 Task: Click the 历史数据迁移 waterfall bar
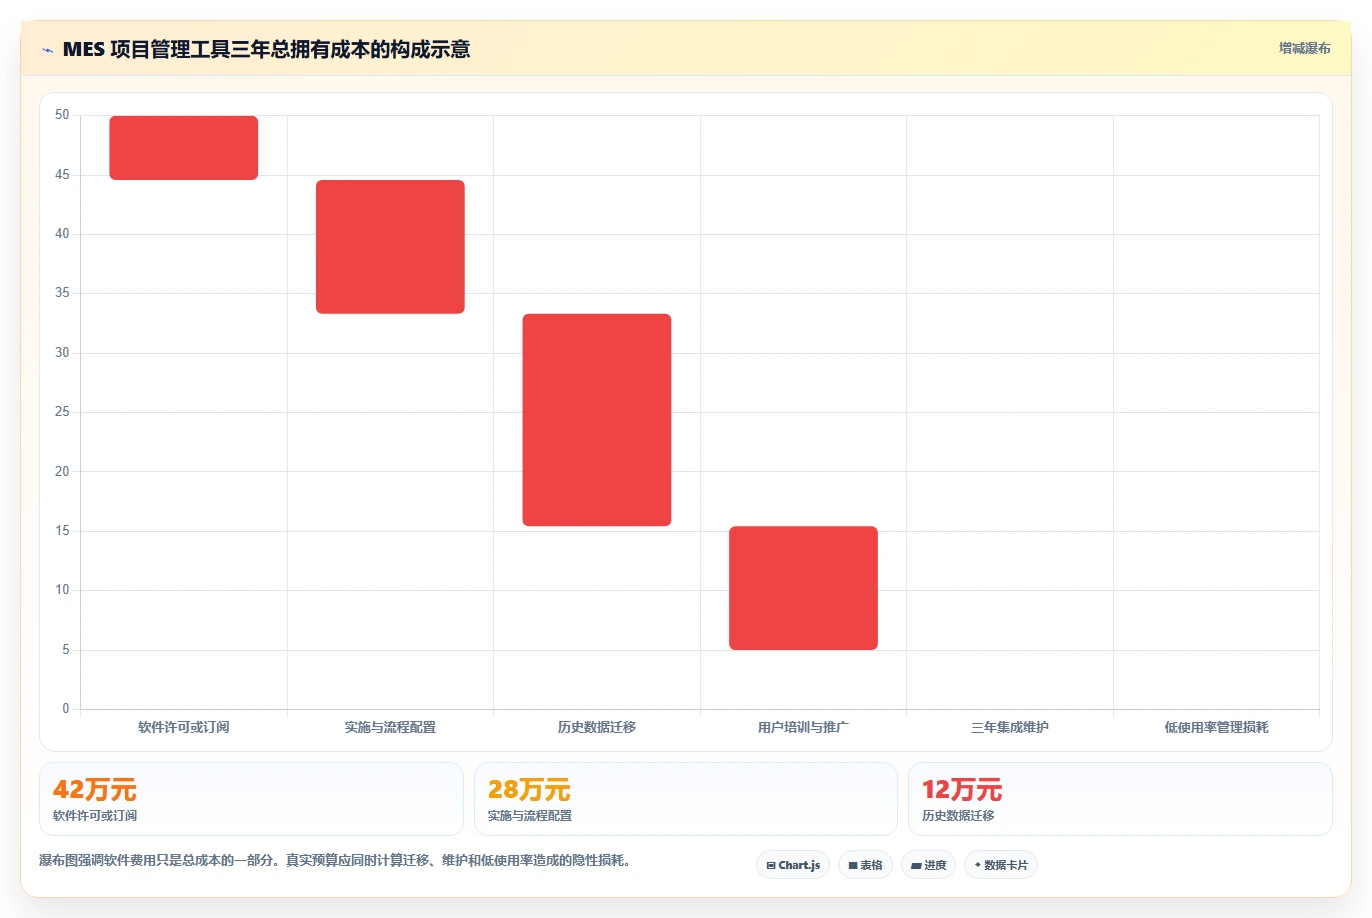[597, 420]
